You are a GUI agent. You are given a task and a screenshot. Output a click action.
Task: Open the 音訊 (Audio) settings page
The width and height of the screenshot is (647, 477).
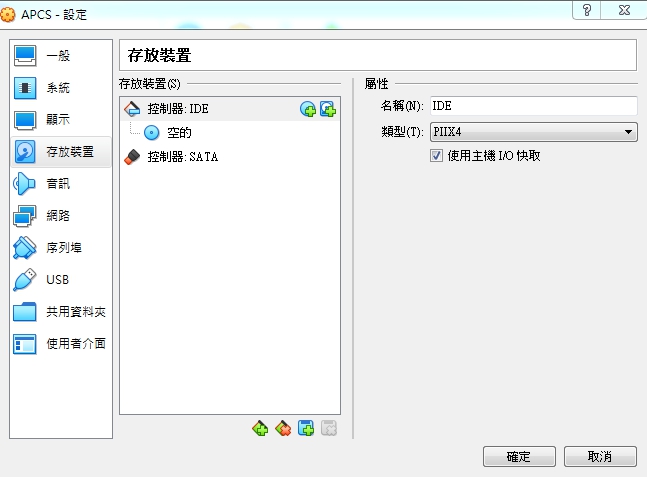[x=58, y=184]
